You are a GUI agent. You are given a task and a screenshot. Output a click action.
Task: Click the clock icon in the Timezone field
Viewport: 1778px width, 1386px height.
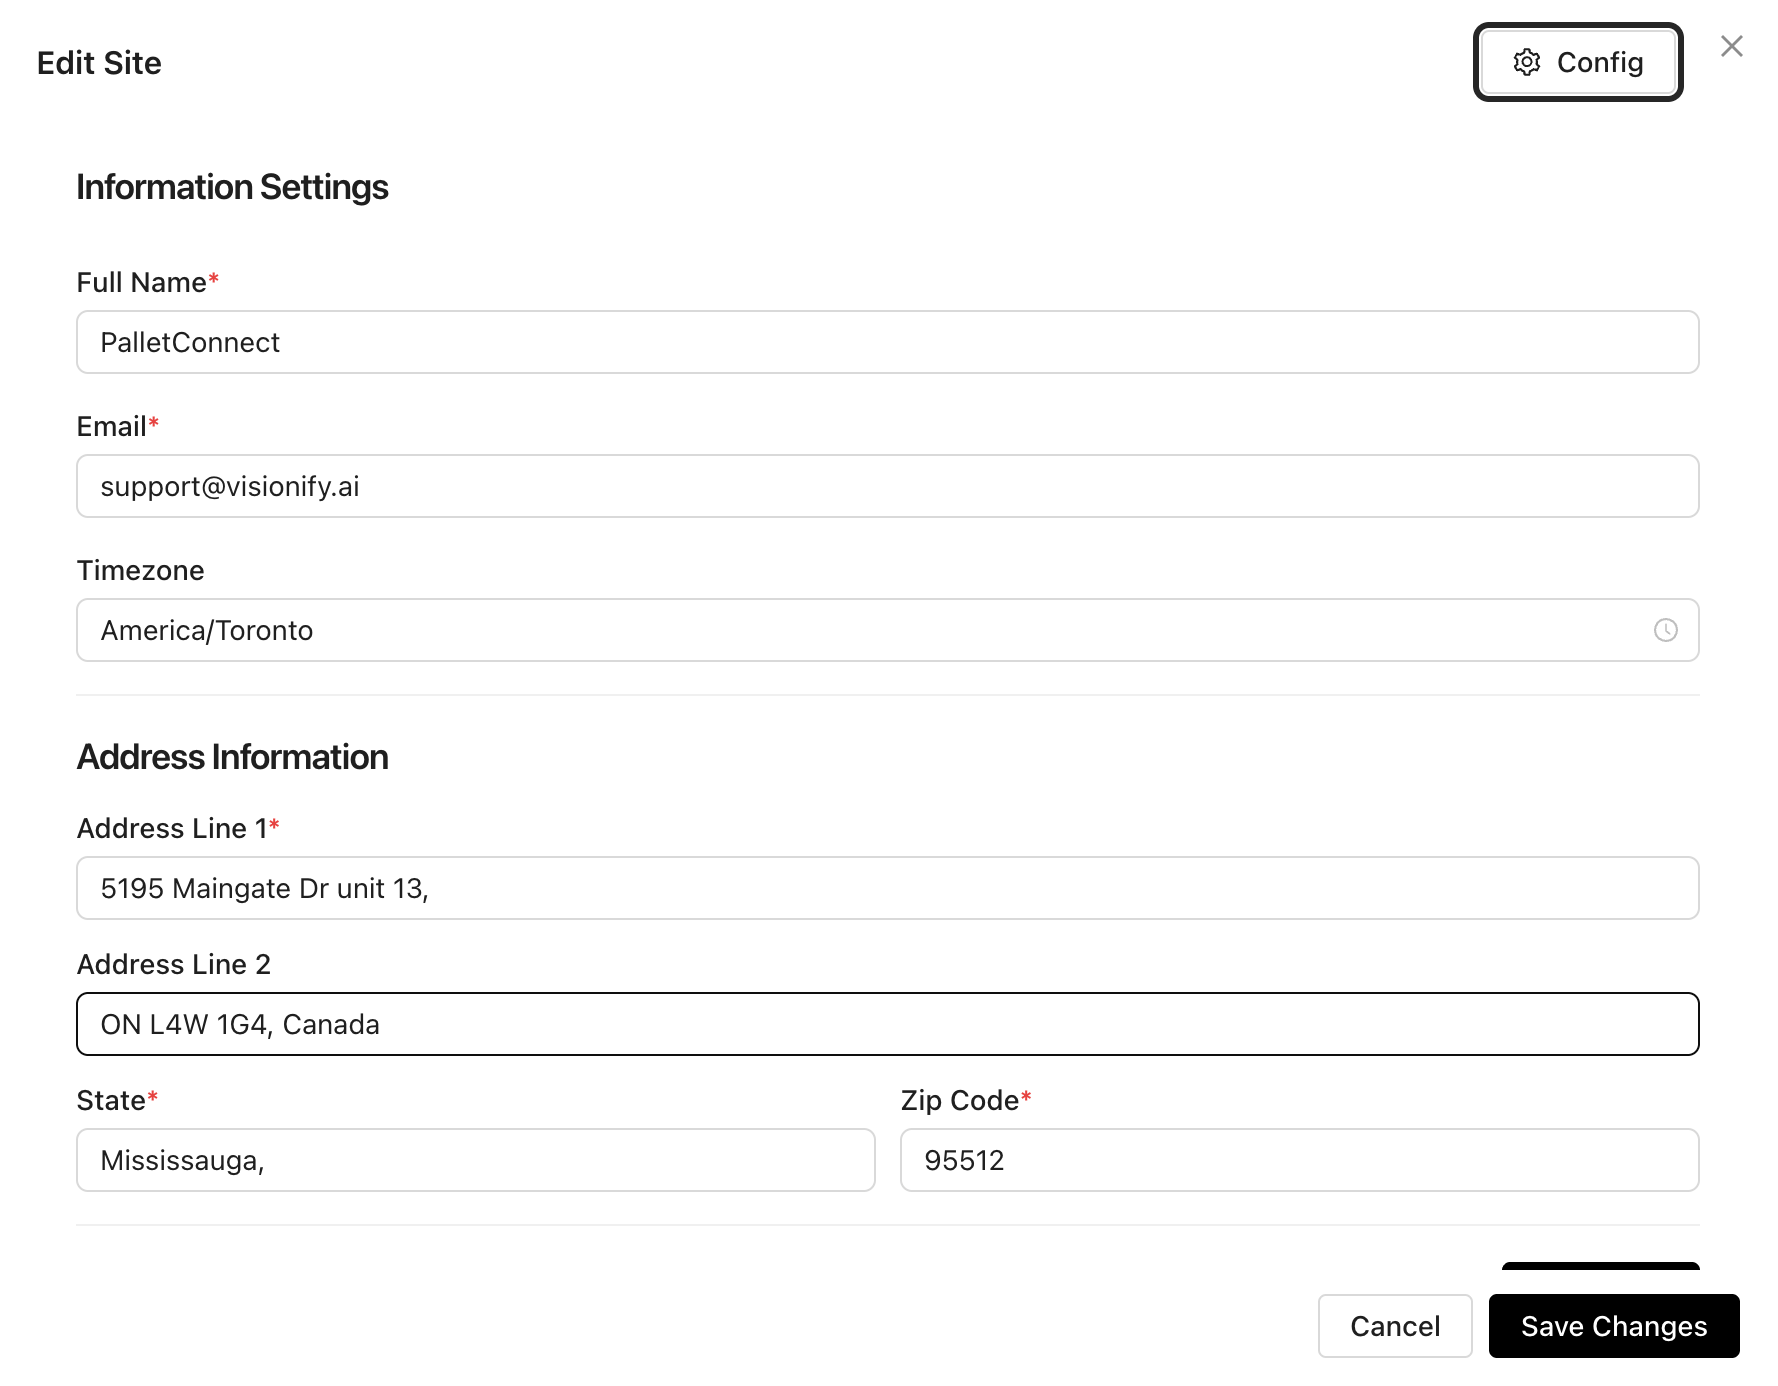click(x=1665, y=630)
